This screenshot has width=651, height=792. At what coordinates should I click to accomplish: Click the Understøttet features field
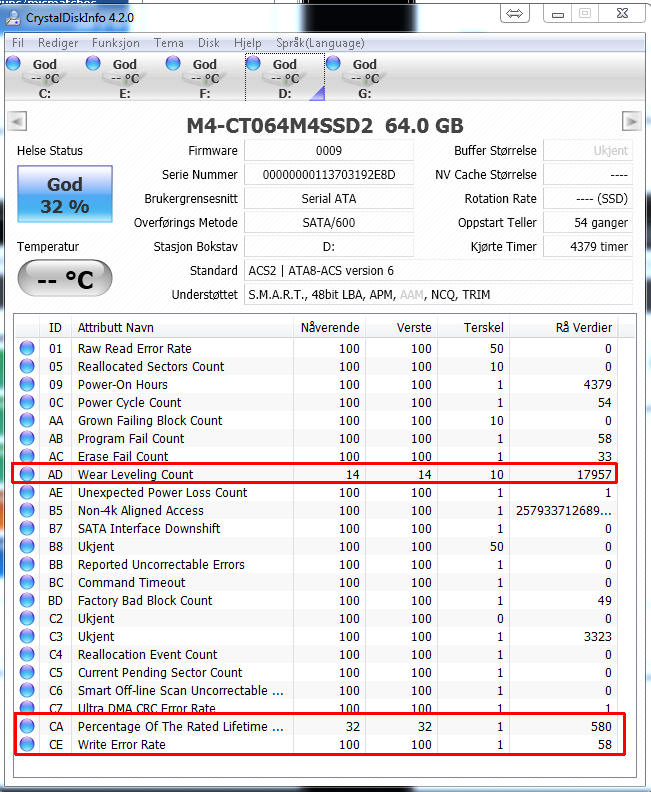(x=438, y=294)
